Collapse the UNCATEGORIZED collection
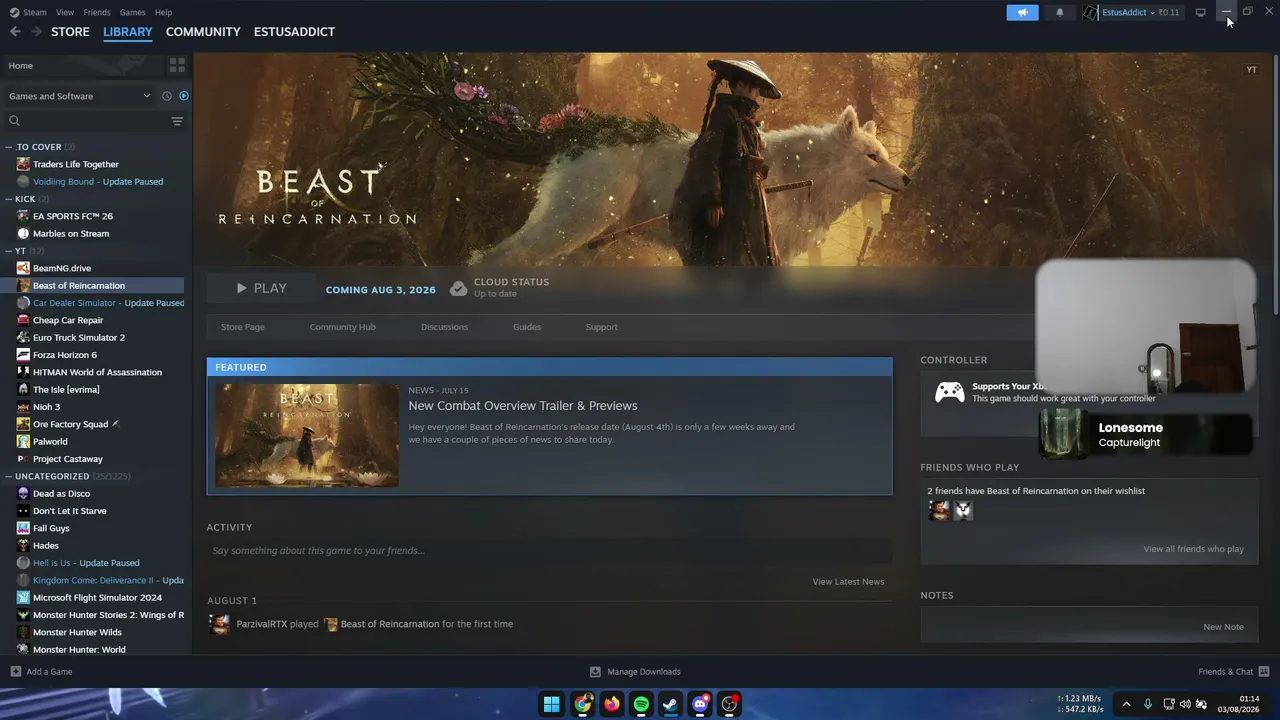1280x720 pixels. click(9, 476)
